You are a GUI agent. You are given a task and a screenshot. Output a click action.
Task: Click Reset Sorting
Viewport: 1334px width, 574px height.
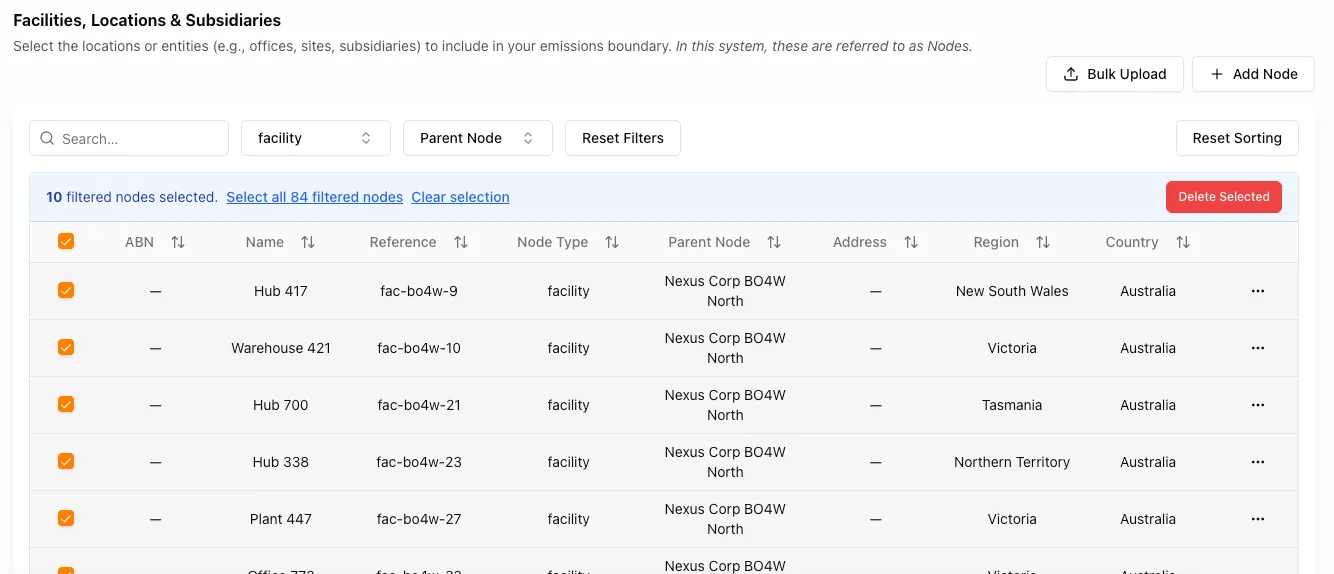pos(1237,138)
